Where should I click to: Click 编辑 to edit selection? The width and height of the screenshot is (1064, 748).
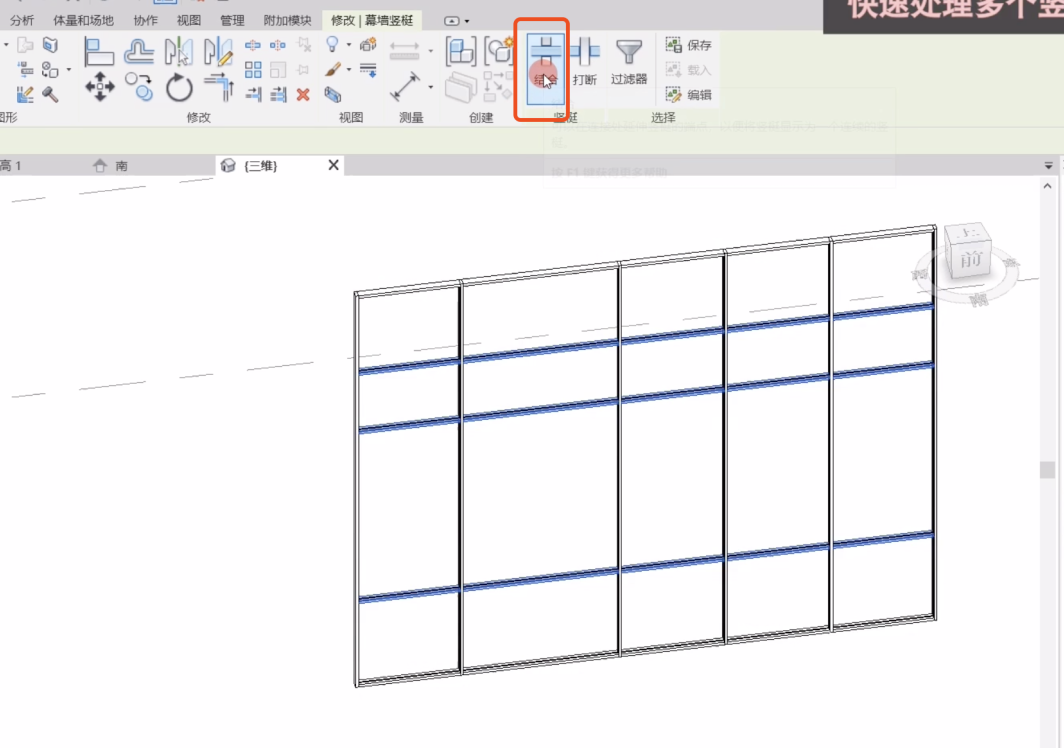689,94
